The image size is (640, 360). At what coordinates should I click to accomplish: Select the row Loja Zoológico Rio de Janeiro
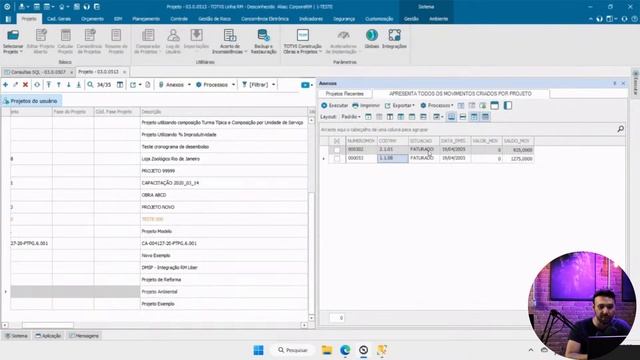pyautogui.click(x=158, y=159)
